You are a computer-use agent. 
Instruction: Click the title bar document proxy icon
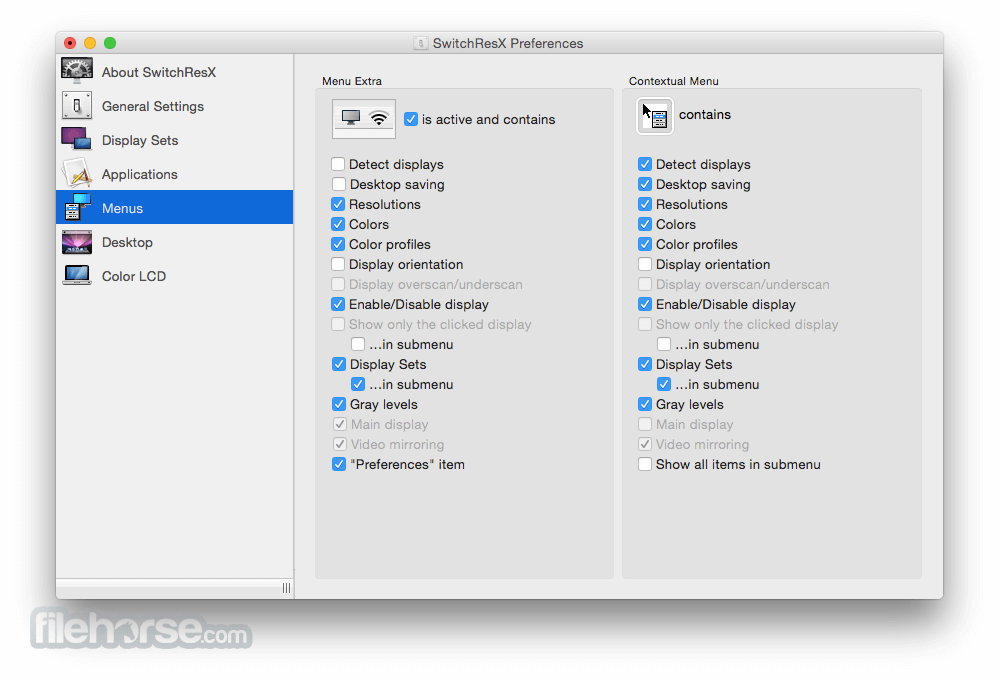(420, 43)
